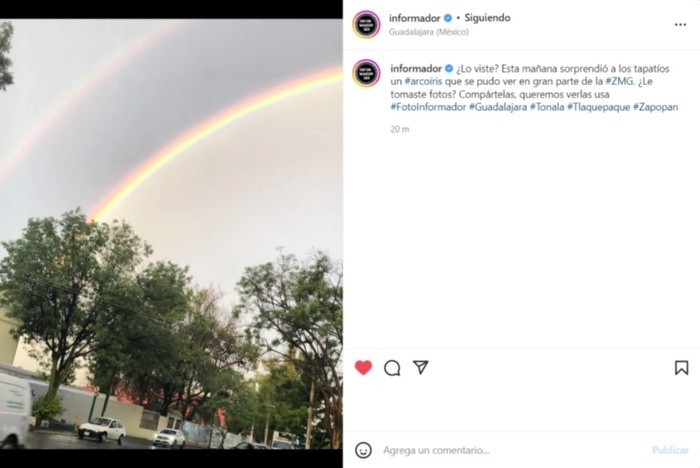Click the rainbow photo of the post
Viewport: 700px width, 468px height.
click(171, 234)
